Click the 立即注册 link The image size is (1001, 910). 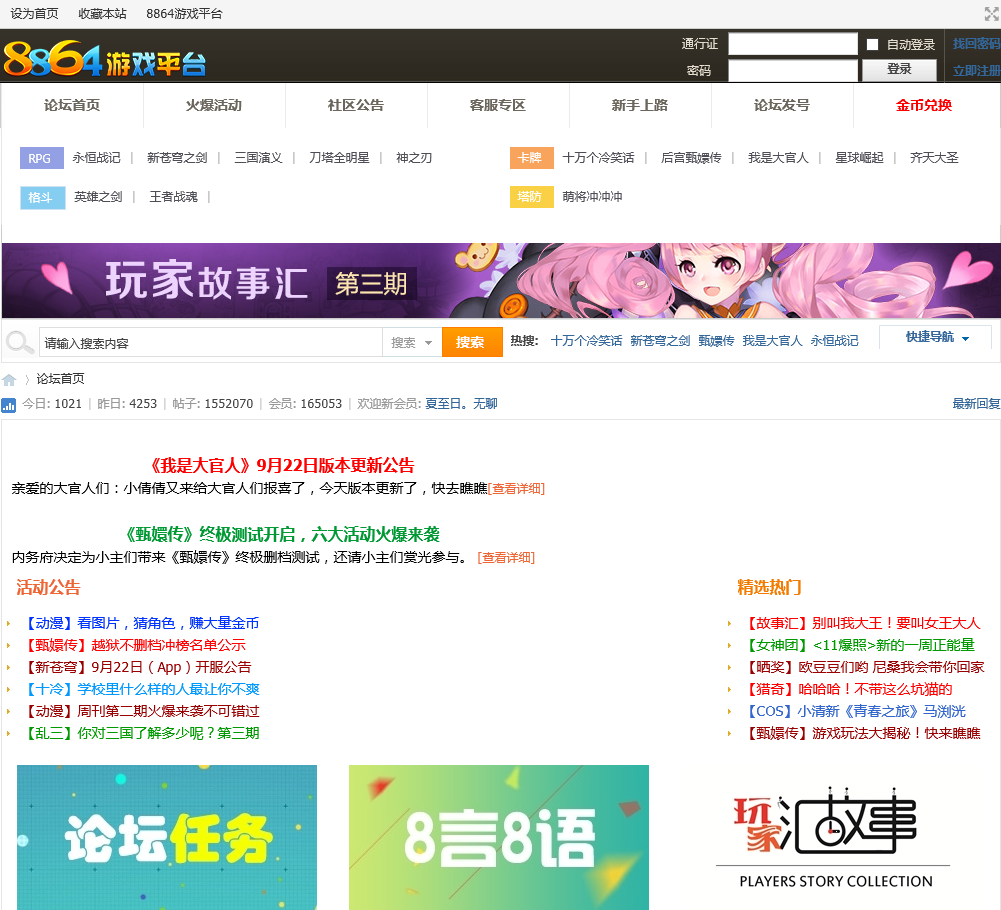(x=976, y=70)
